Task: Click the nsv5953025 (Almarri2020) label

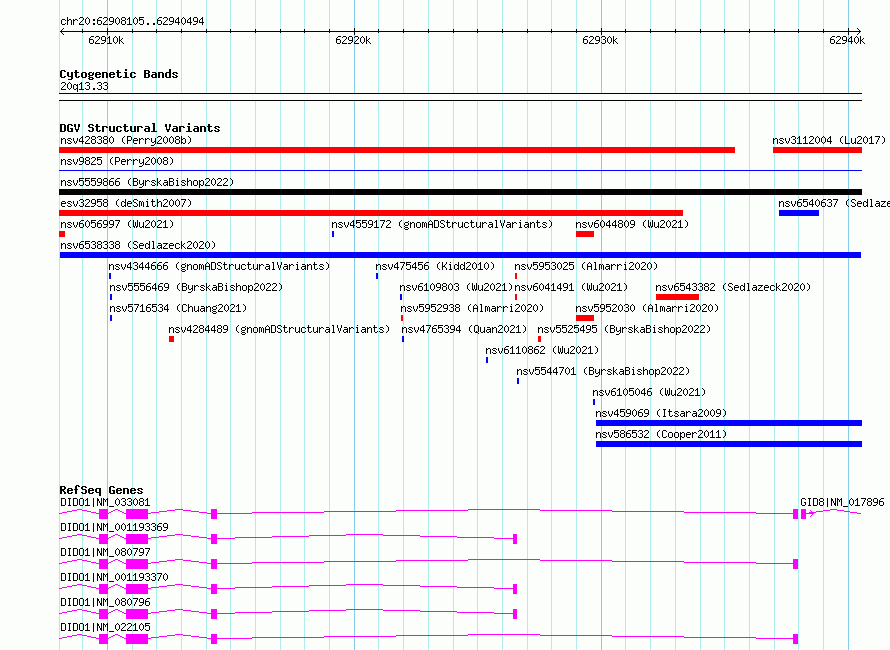Action: [586, 266]
